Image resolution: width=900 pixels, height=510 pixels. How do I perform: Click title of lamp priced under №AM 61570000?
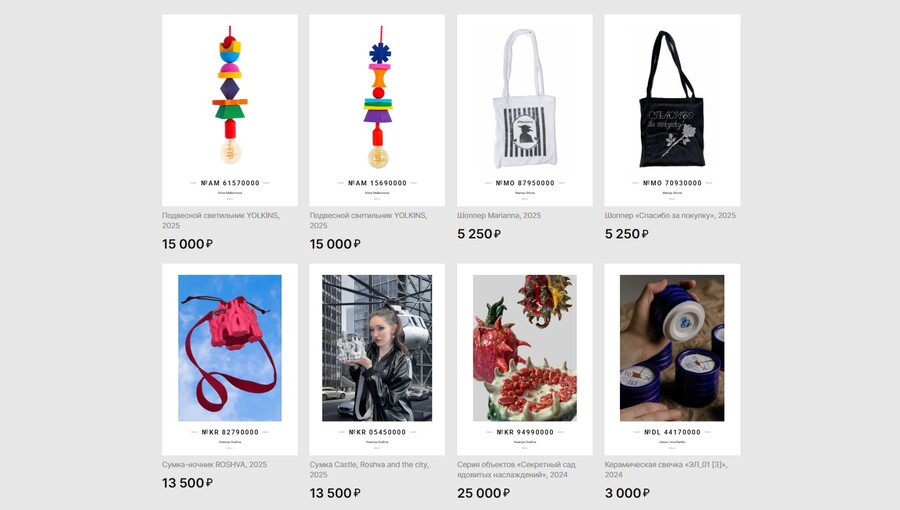pos(220,220)
